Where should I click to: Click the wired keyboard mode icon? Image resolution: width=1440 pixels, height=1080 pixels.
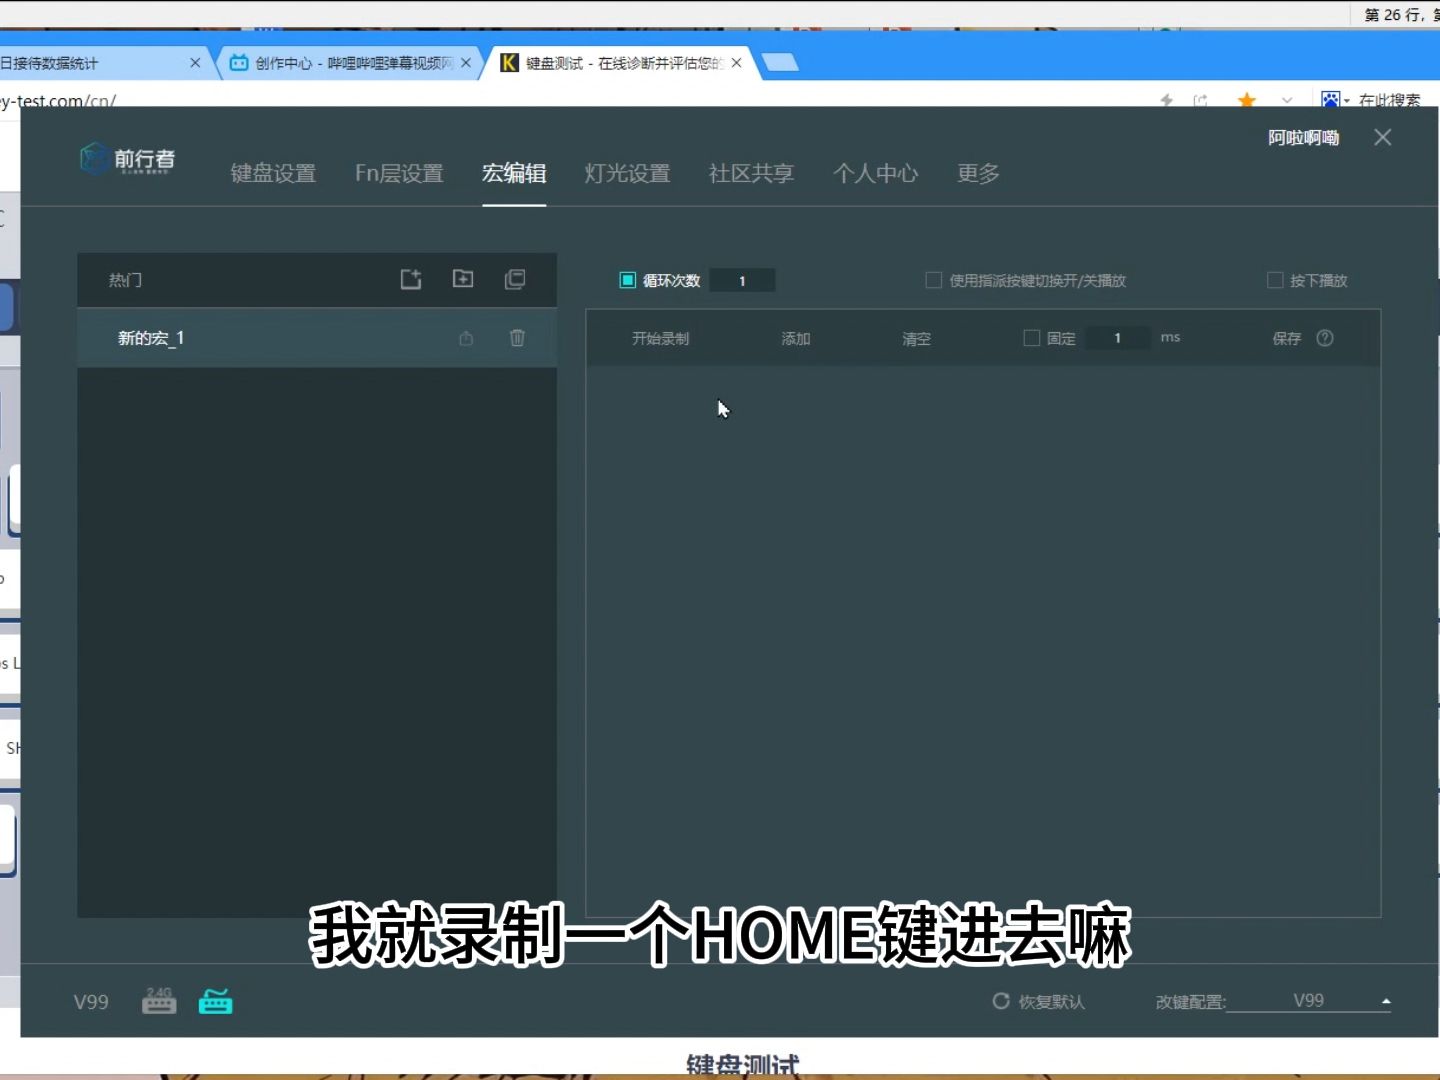pyautogui.click(x=215, y=1000)
